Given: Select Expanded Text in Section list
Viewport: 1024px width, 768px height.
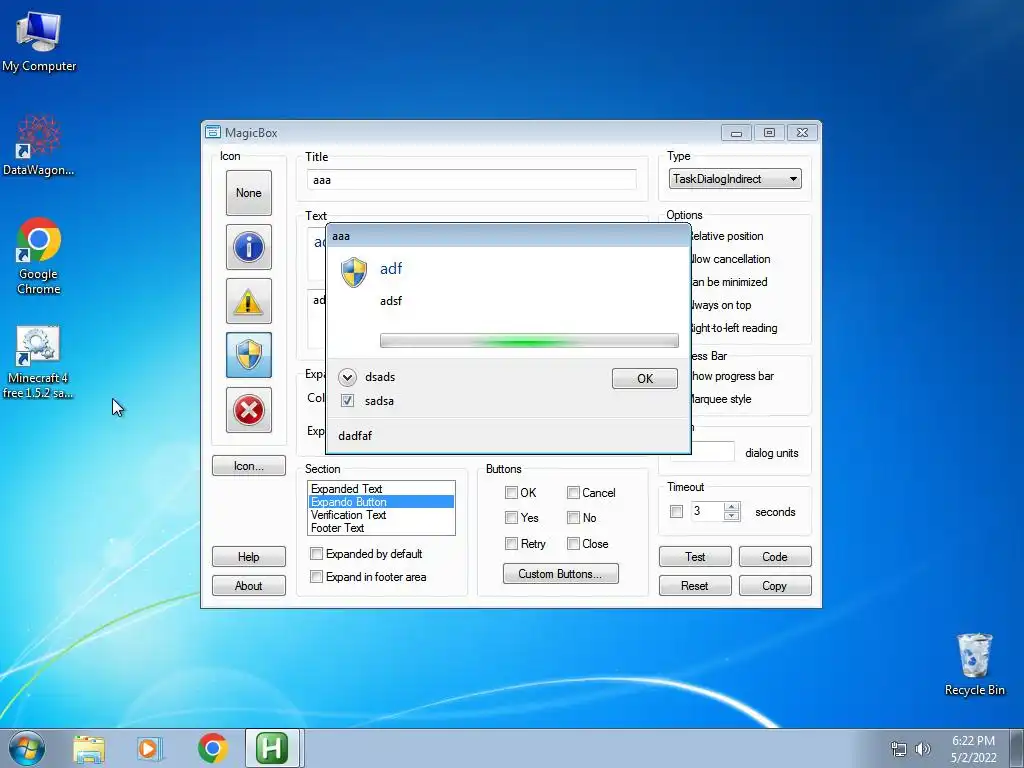Looking at the screenshot, I should click(381, 488).
